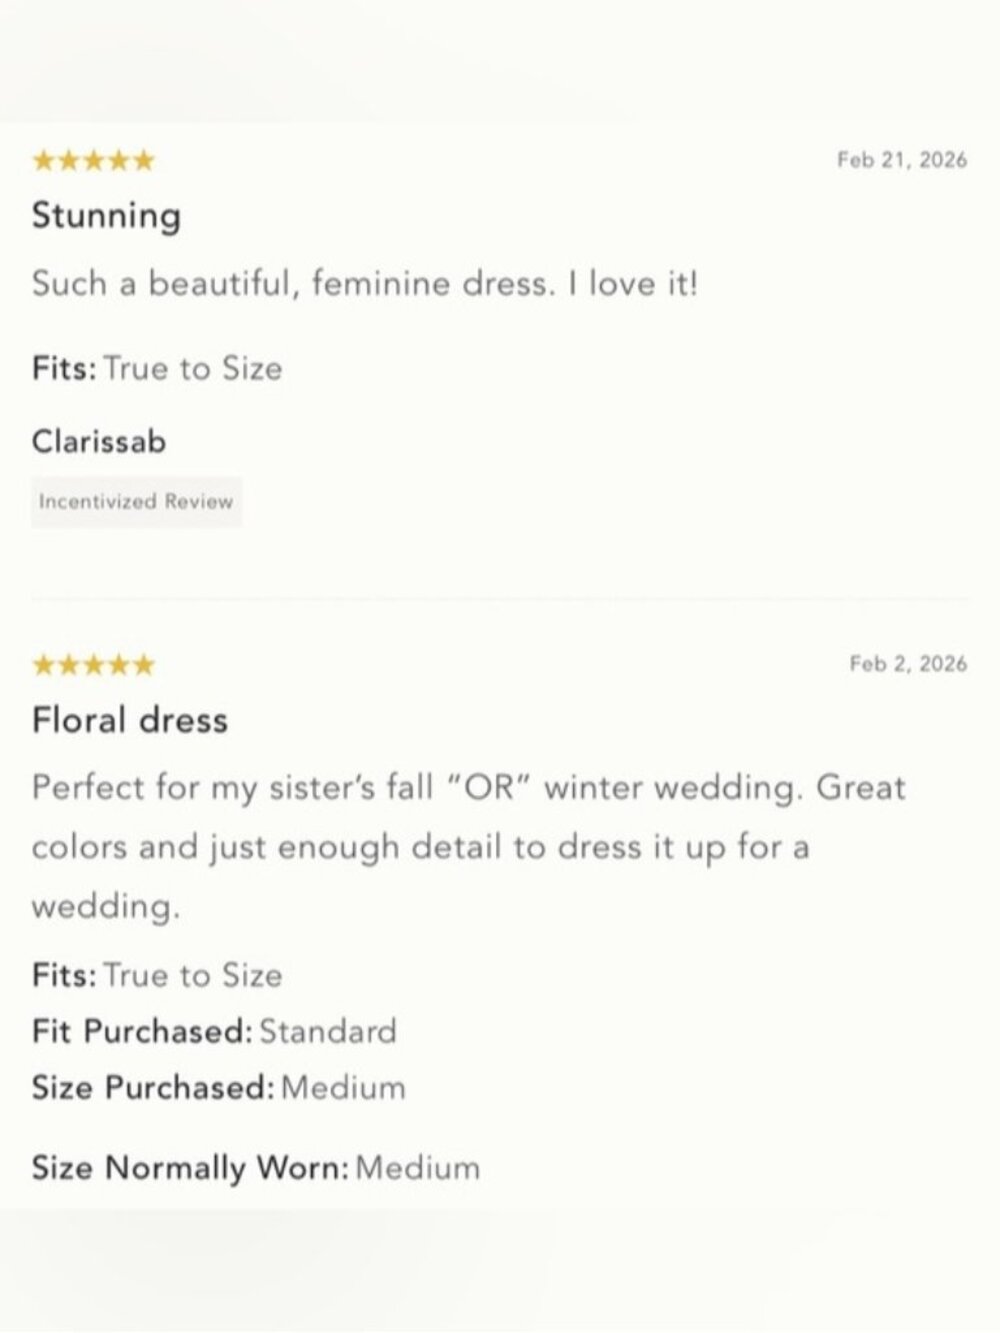Screen dimensions: 1000x1333
Task: Click the Stunning review title
Action: pyautogui.click(x=106, y=215)
